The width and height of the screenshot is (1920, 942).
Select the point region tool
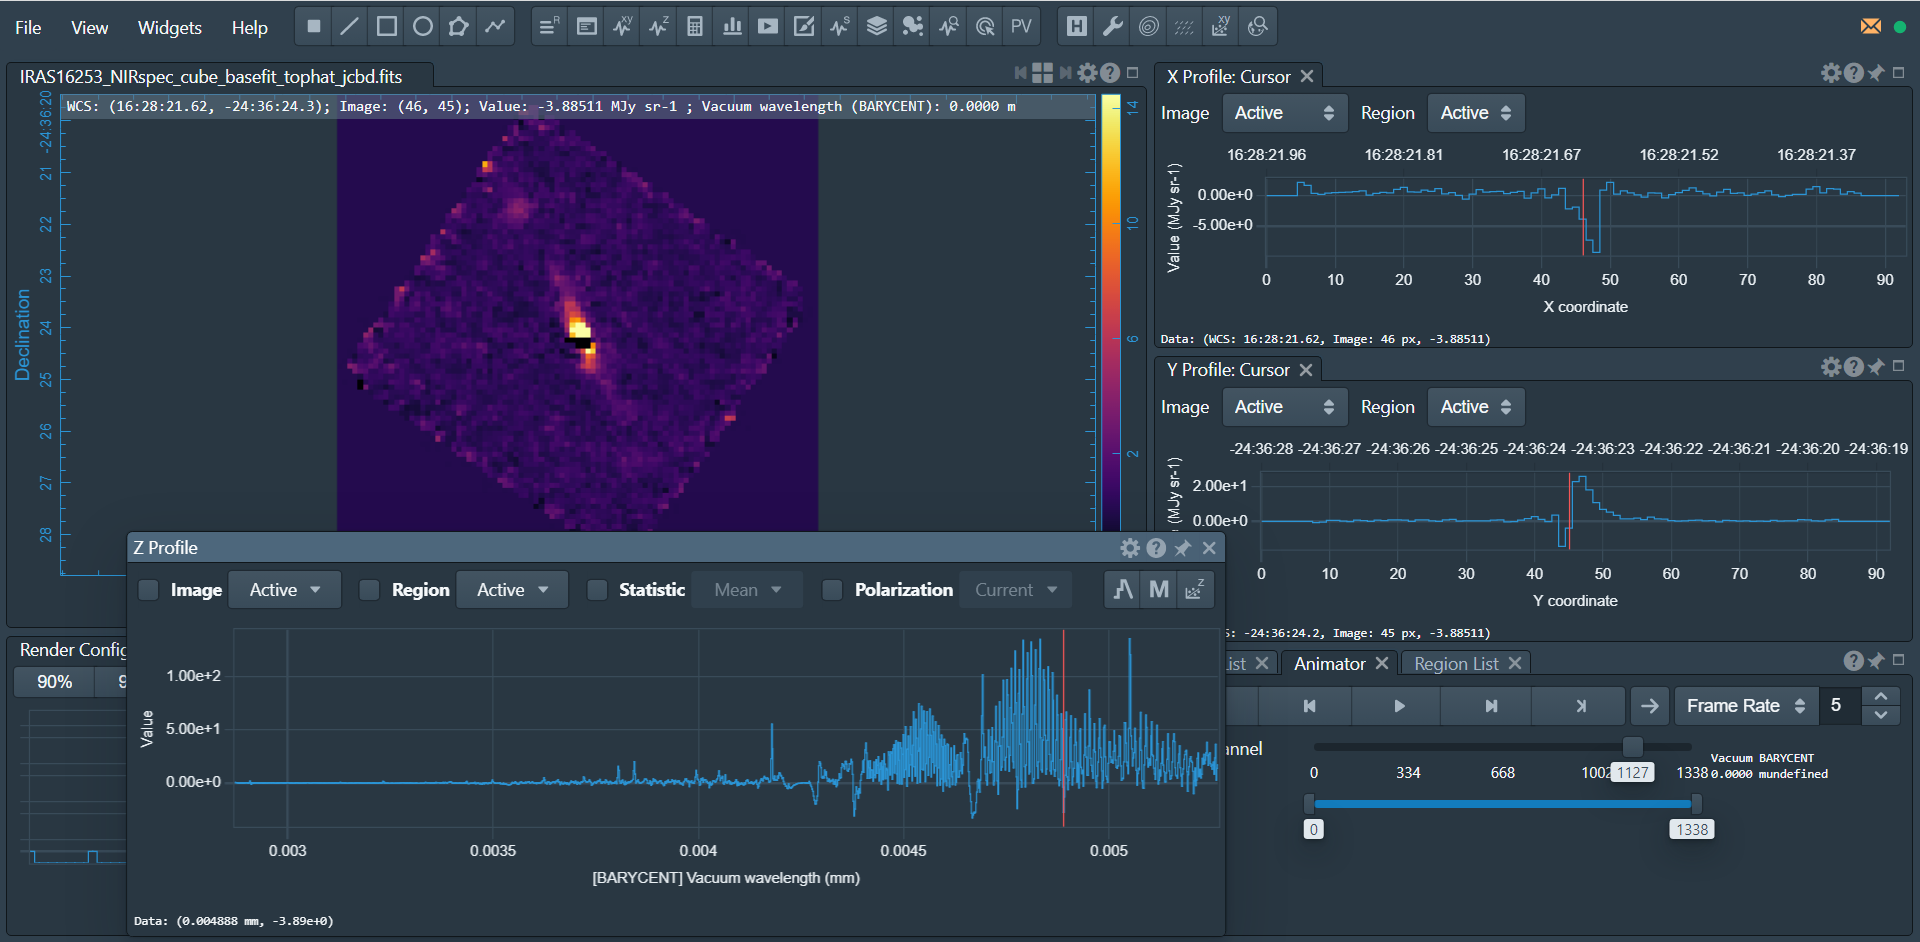coord(314,27)
